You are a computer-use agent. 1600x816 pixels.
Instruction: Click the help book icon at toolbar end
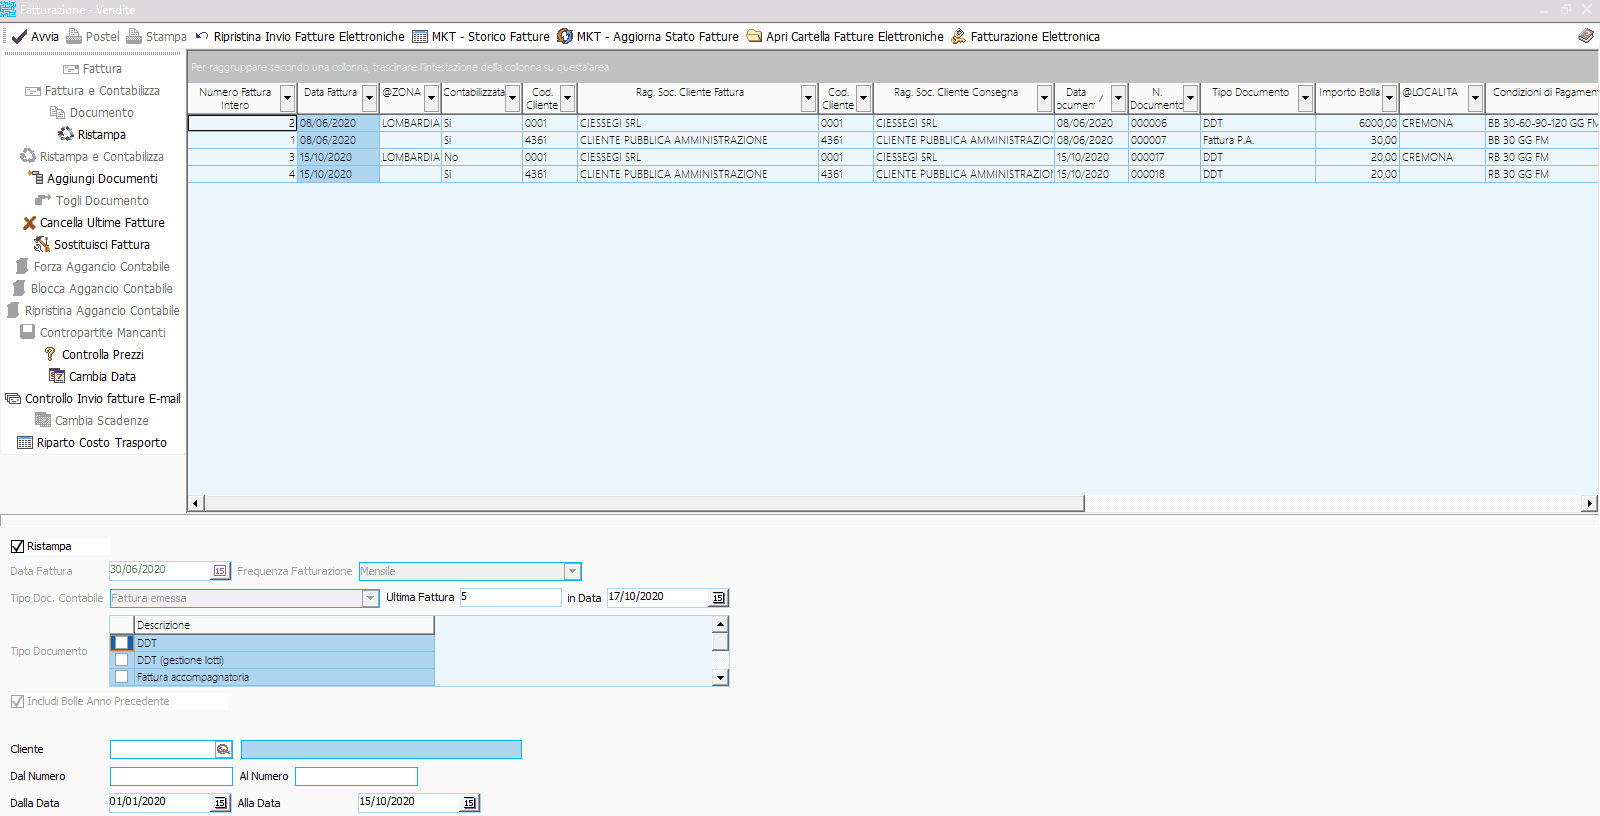1586,36
